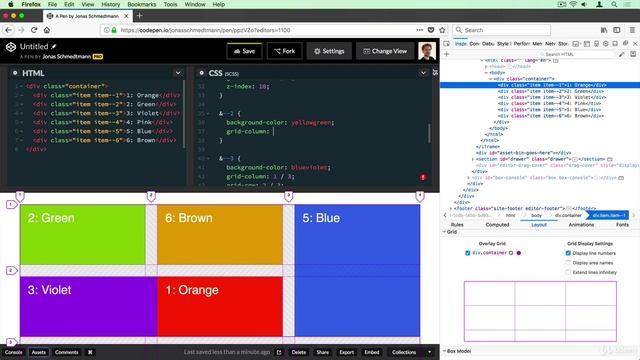640x360 pixels.
Task: Open a new browser tab
Action: tap(140, 16)
